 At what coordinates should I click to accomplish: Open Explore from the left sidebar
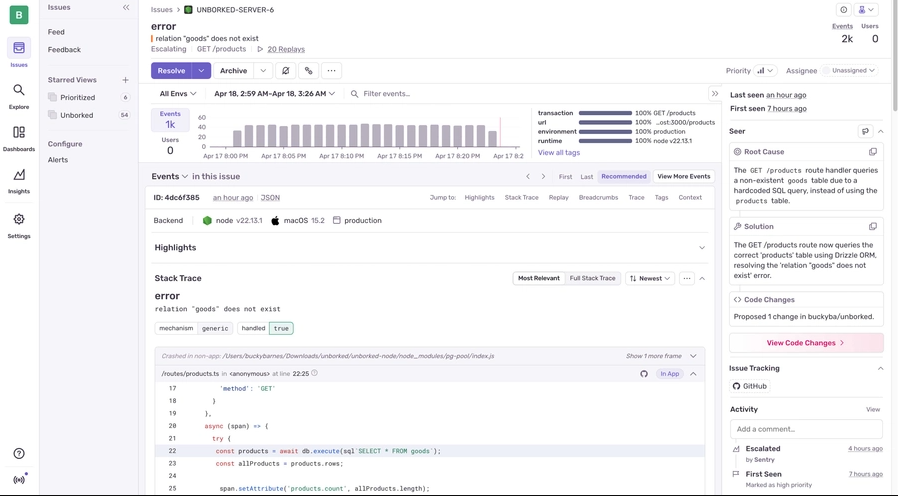19,95
